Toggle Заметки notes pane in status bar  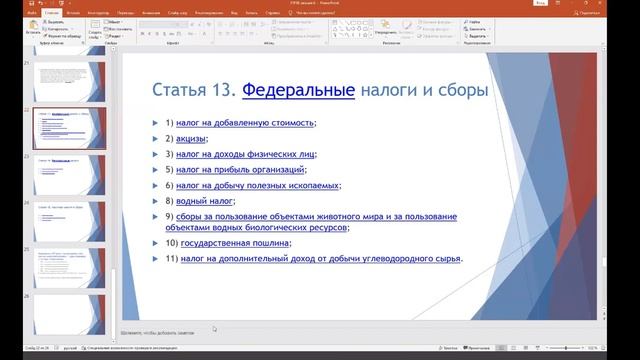[448, 348]
